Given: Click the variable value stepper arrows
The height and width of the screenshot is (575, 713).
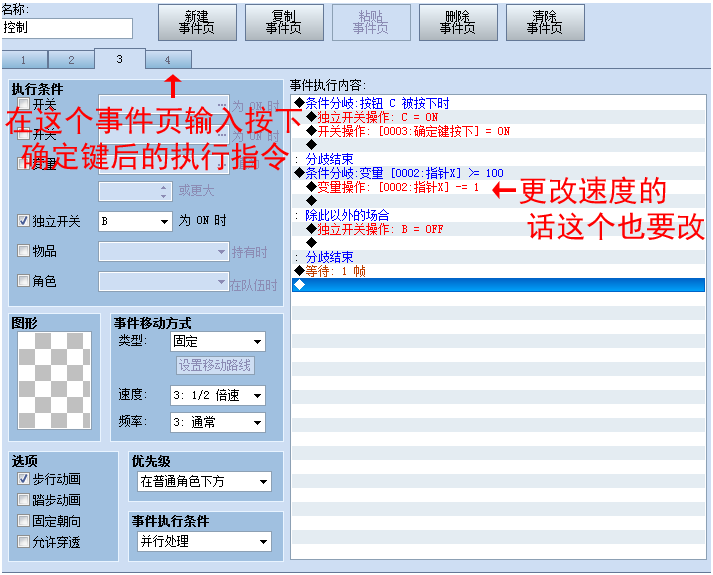Looking at the screenshot, I should [163, 191].
